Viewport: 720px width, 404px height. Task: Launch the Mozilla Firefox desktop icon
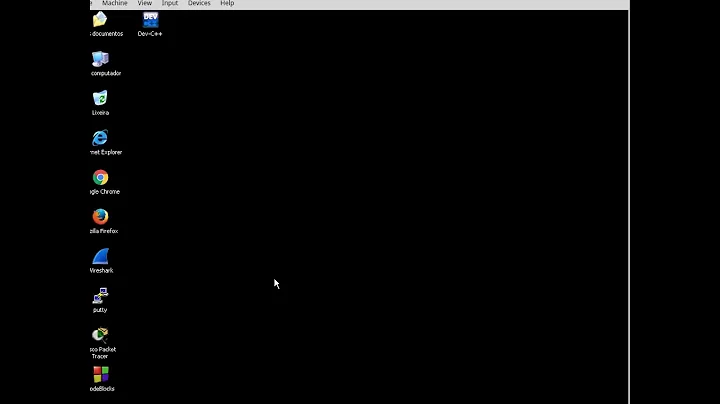point(100,217)
